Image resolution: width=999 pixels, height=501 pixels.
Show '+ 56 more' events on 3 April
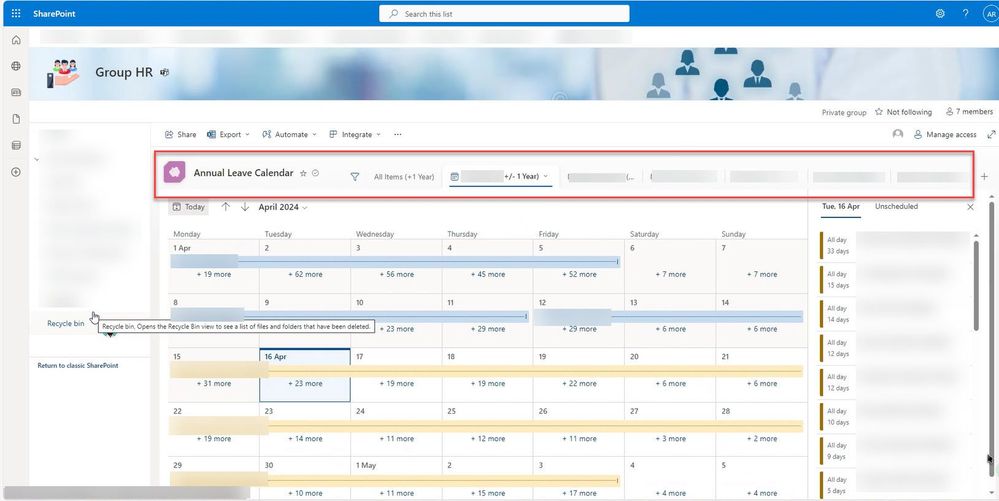click(x=396, y=274)
